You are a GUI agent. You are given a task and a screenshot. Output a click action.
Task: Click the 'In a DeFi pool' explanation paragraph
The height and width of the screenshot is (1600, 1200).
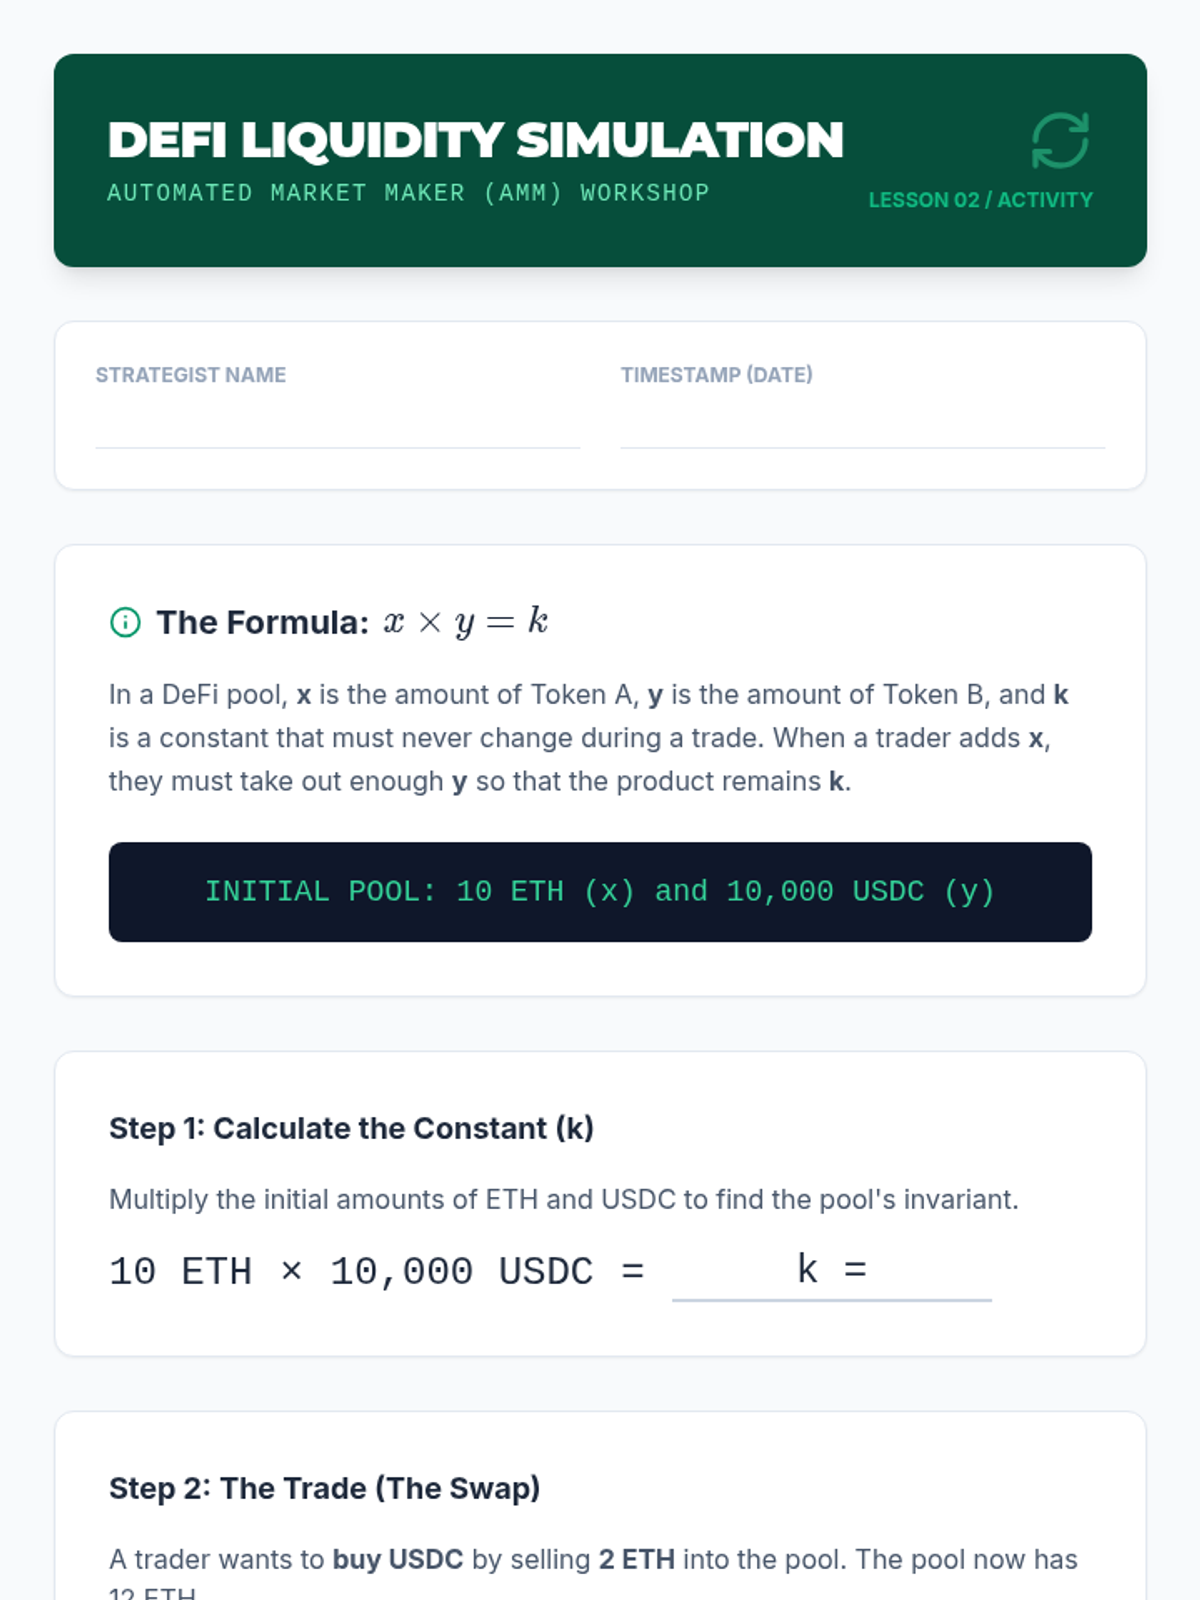click(x=588, y=738)
